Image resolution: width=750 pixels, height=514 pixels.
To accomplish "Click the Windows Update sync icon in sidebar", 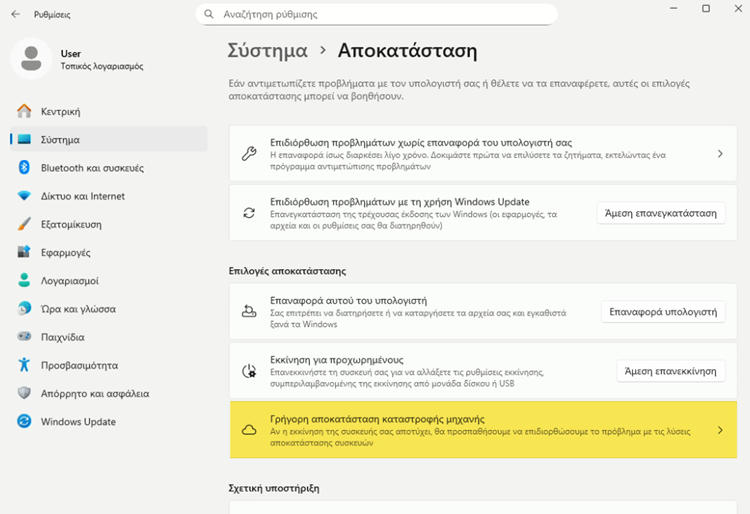I will click(24, 421).
